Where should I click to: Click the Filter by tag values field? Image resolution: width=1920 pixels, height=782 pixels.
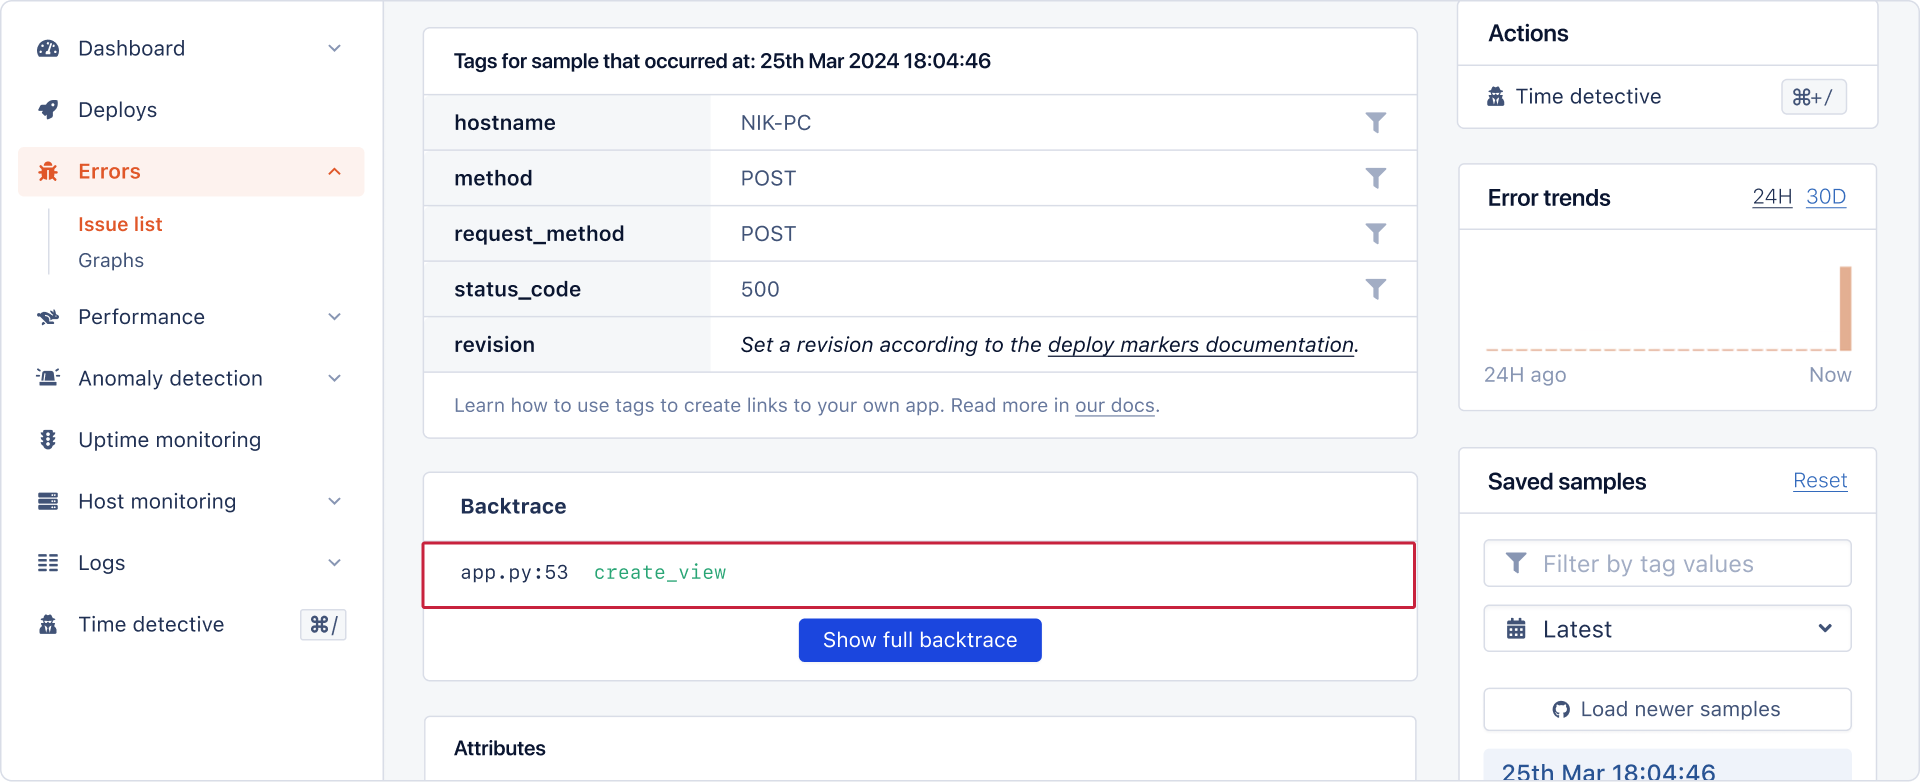1667,563
